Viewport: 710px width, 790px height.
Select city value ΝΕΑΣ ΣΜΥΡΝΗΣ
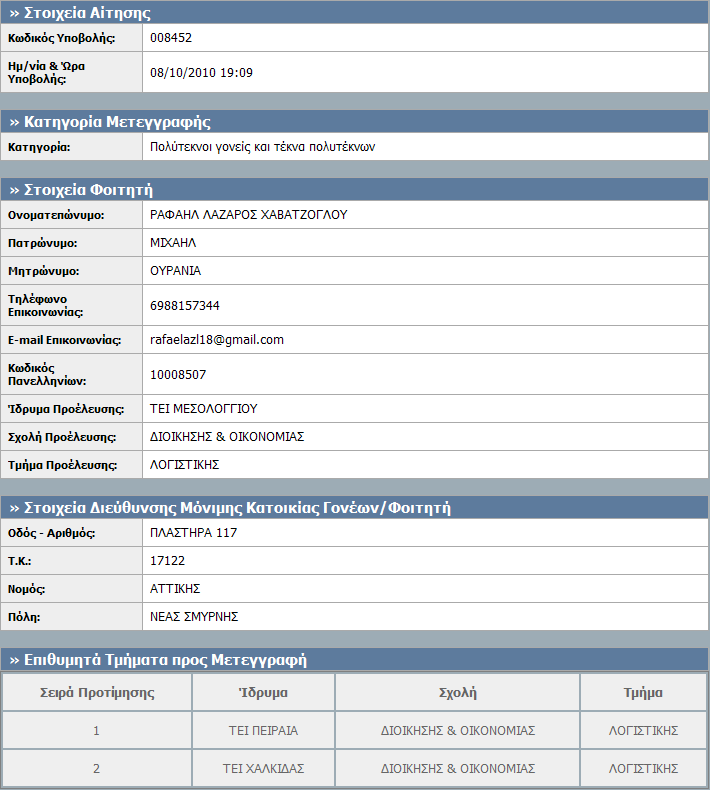click(x=194, y=617)
